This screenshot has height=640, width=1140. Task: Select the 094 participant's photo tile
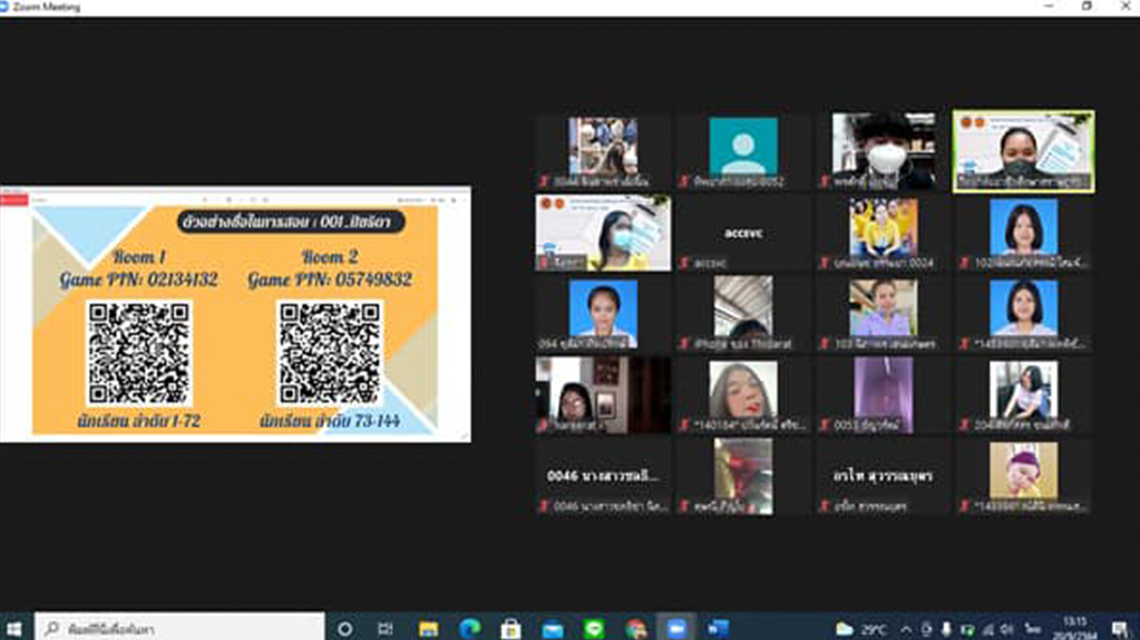(603, 314)
